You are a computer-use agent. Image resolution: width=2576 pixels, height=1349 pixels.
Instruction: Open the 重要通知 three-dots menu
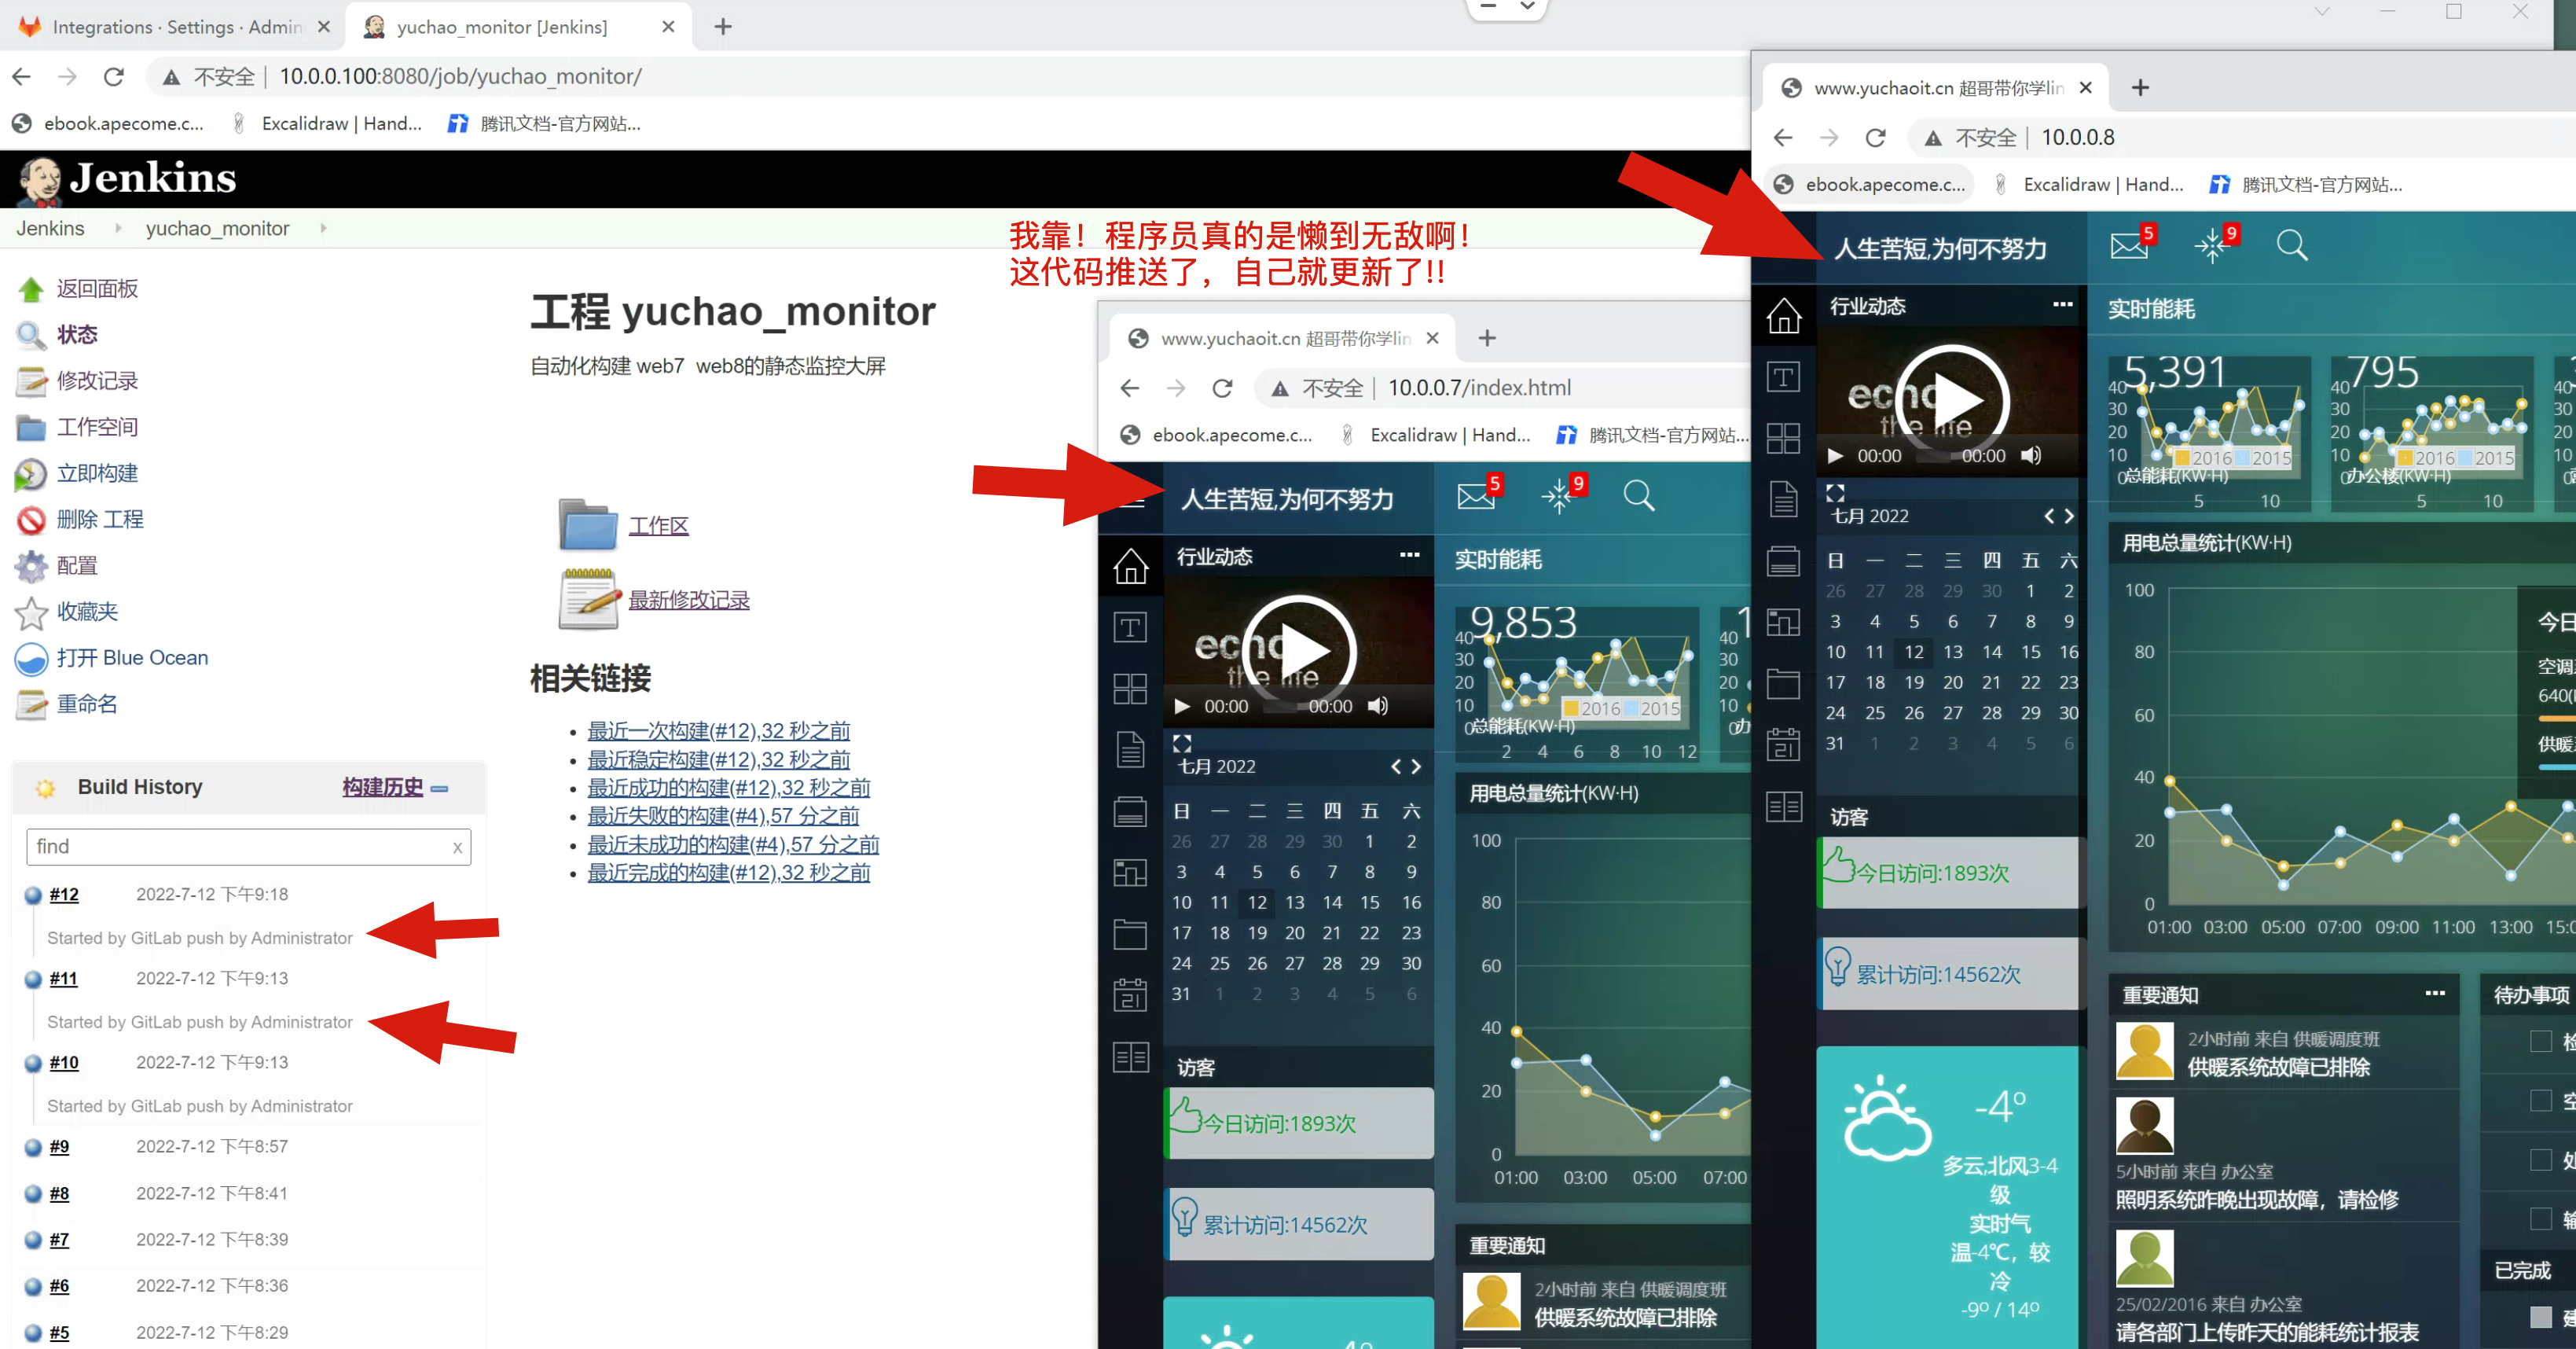coord(2434,993)
